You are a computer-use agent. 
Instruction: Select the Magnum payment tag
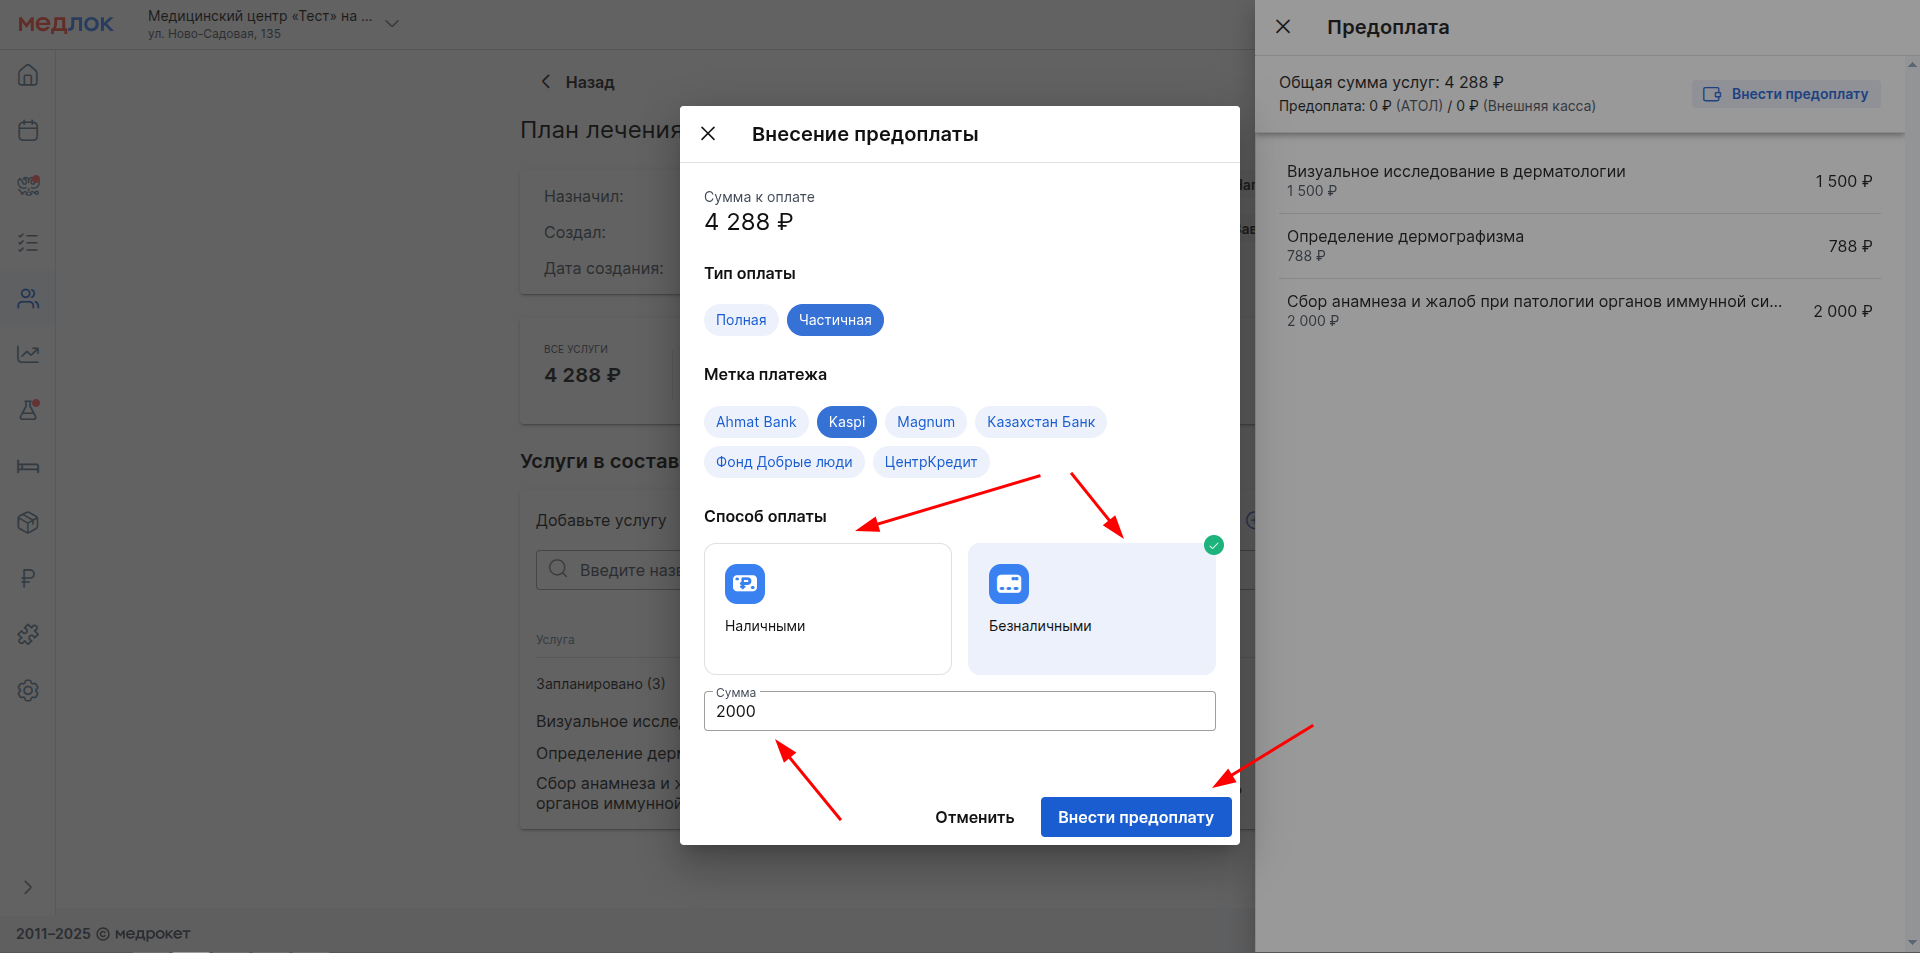point(925,422)
